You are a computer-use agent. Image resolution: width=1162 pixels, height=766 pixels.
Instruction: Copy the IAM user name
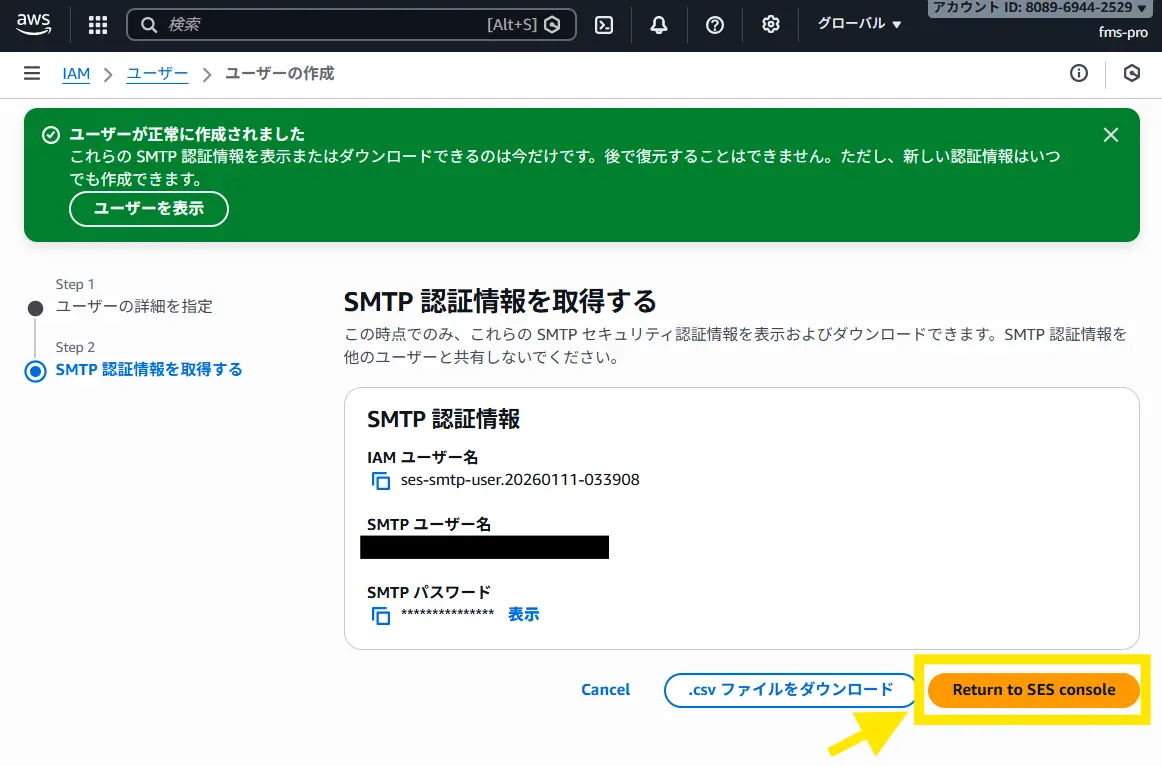click(381, 481)
